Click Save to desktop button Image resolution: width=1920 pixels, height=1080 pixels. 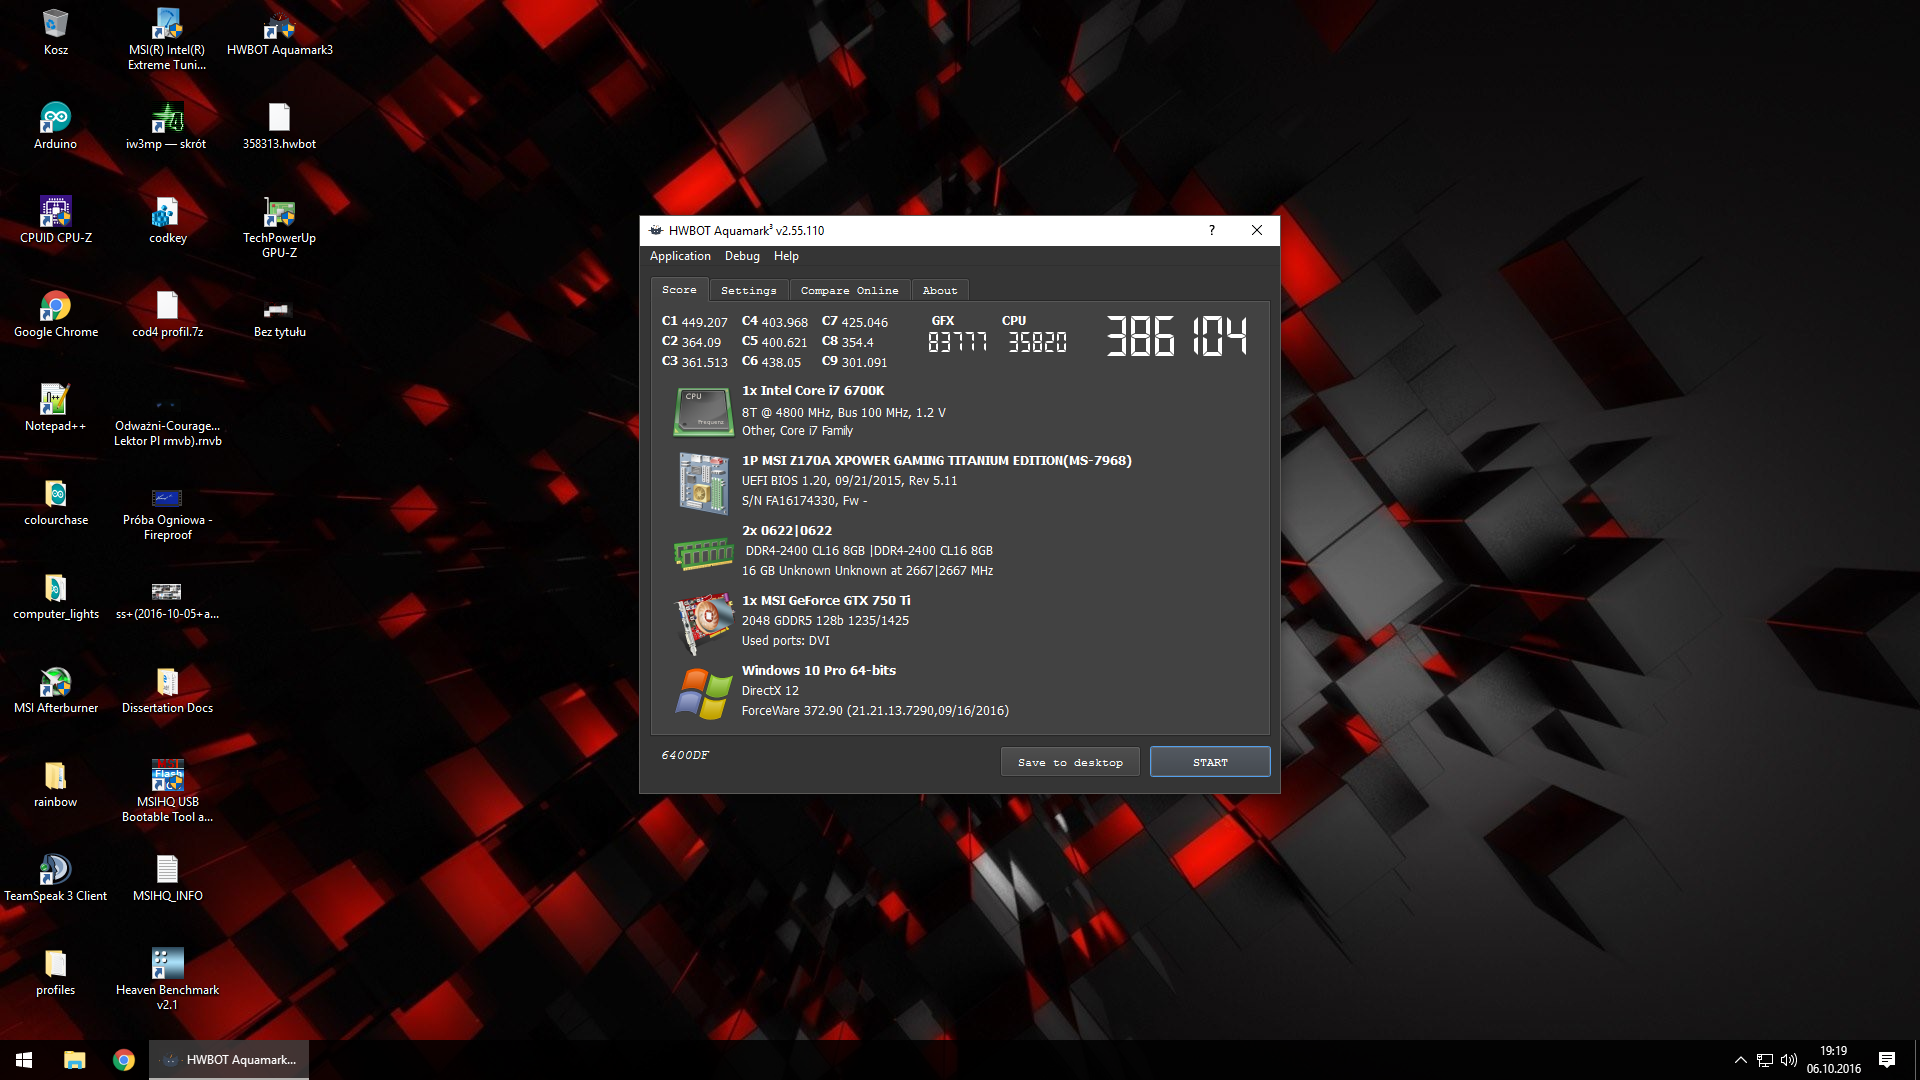tap(1070, 762)
